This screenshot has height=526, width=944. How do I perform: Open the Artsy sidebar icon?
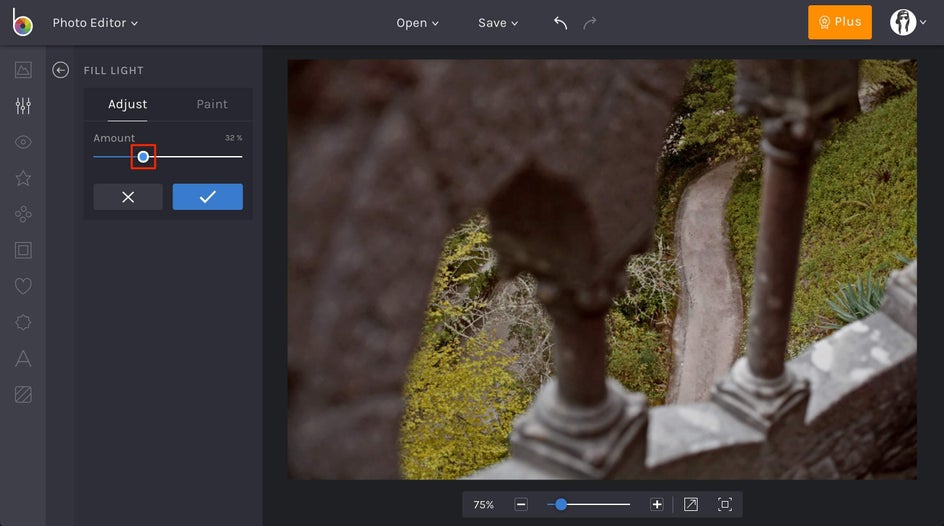(x=23, y=214)
